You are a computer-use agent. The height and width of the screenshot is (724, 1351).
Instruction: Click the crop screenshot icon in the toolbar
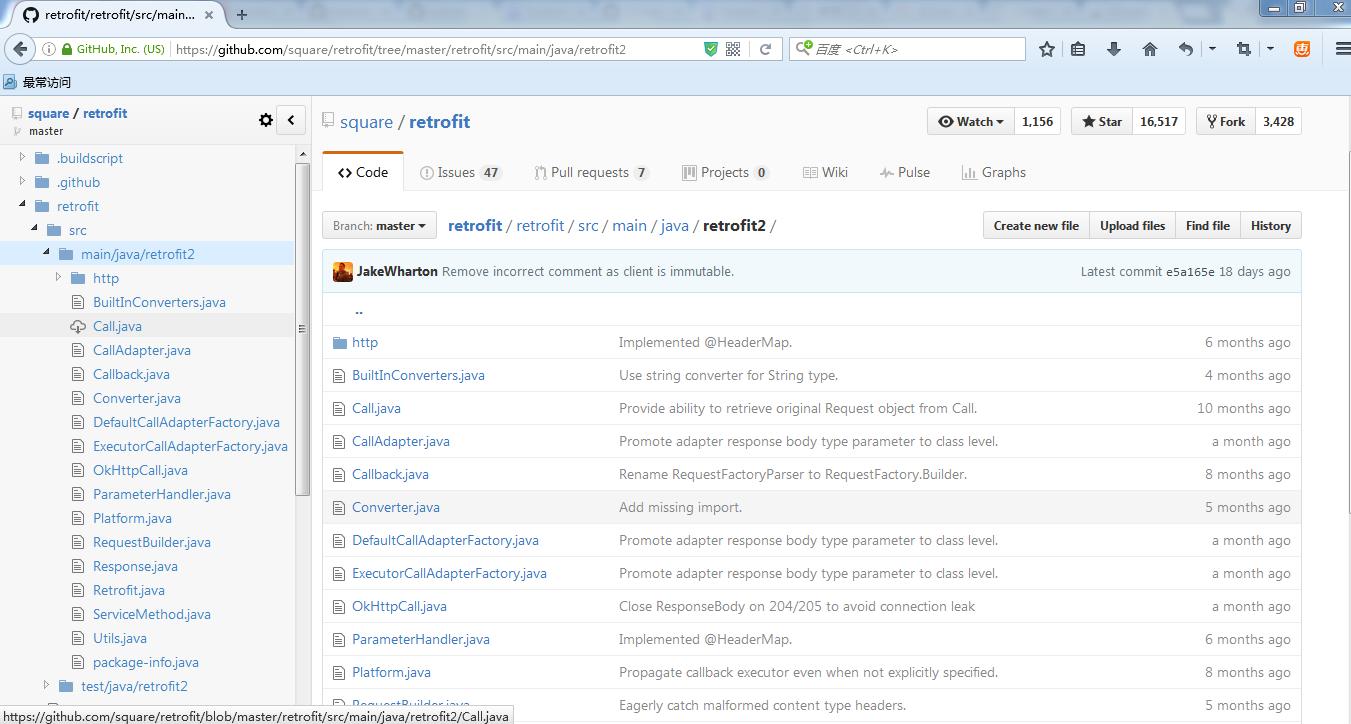point(1244,49)
